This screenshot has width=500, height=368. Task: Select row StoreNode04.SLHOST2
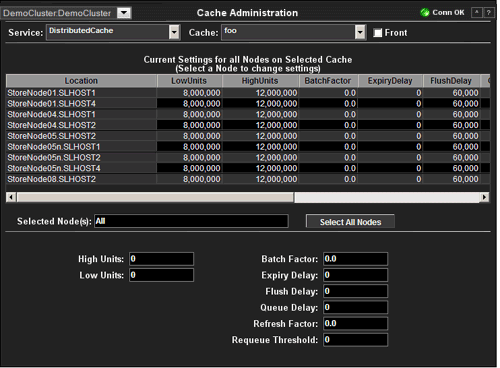click(248, 125)
